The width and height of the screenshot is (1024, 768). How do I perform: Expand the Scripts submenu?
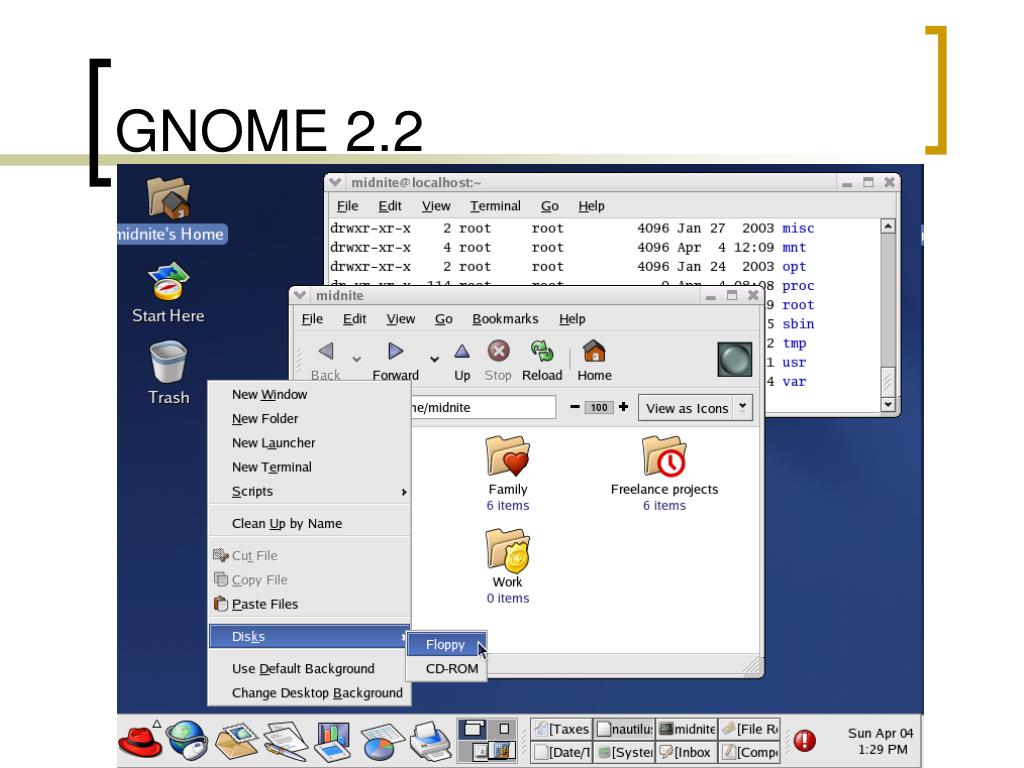click(310, 491)
